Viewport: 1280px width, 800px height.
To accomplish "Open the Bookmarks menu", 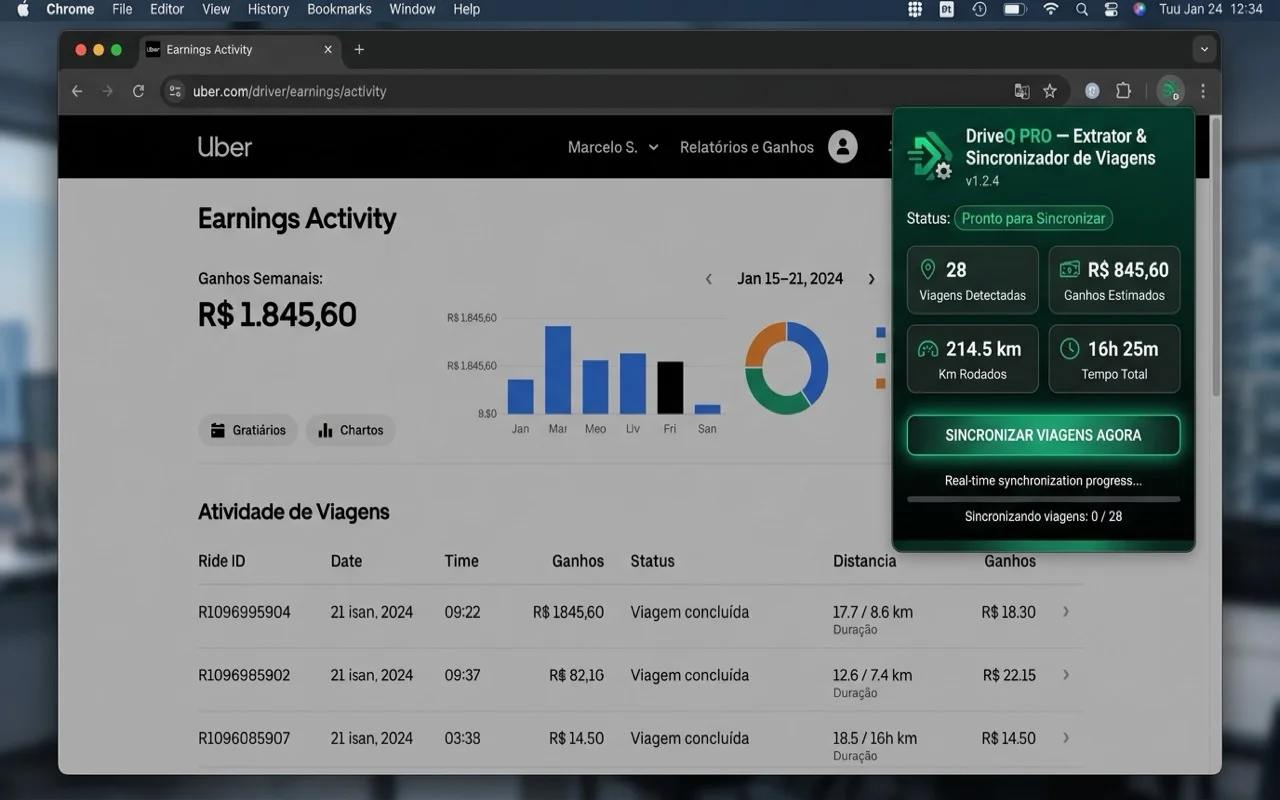I will click(339, 9).
